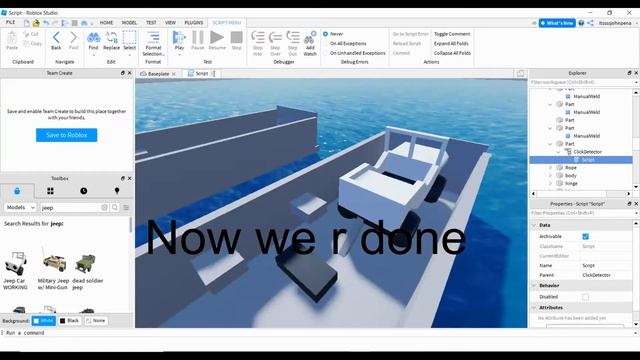The image size is (640, 360).
Task: Click the share icon near username
Action: 590,23
